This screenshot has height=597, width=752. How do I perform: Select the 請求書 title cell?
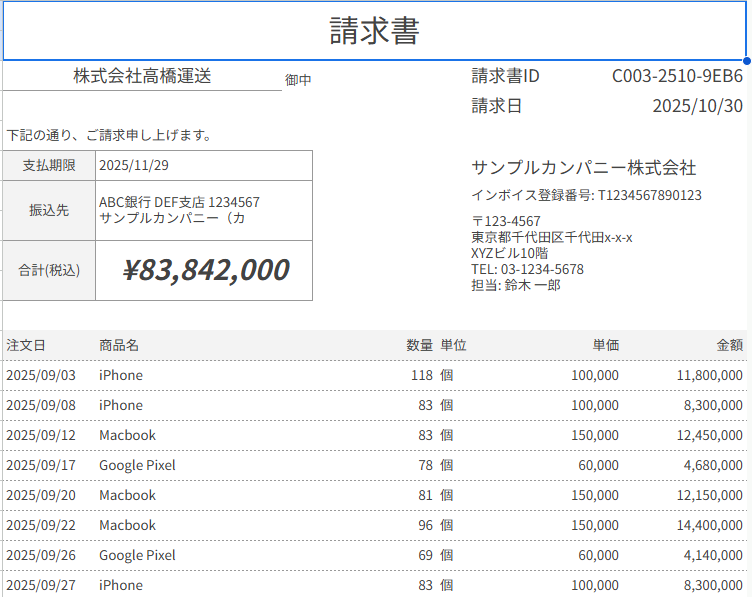(x=375, y=31)
